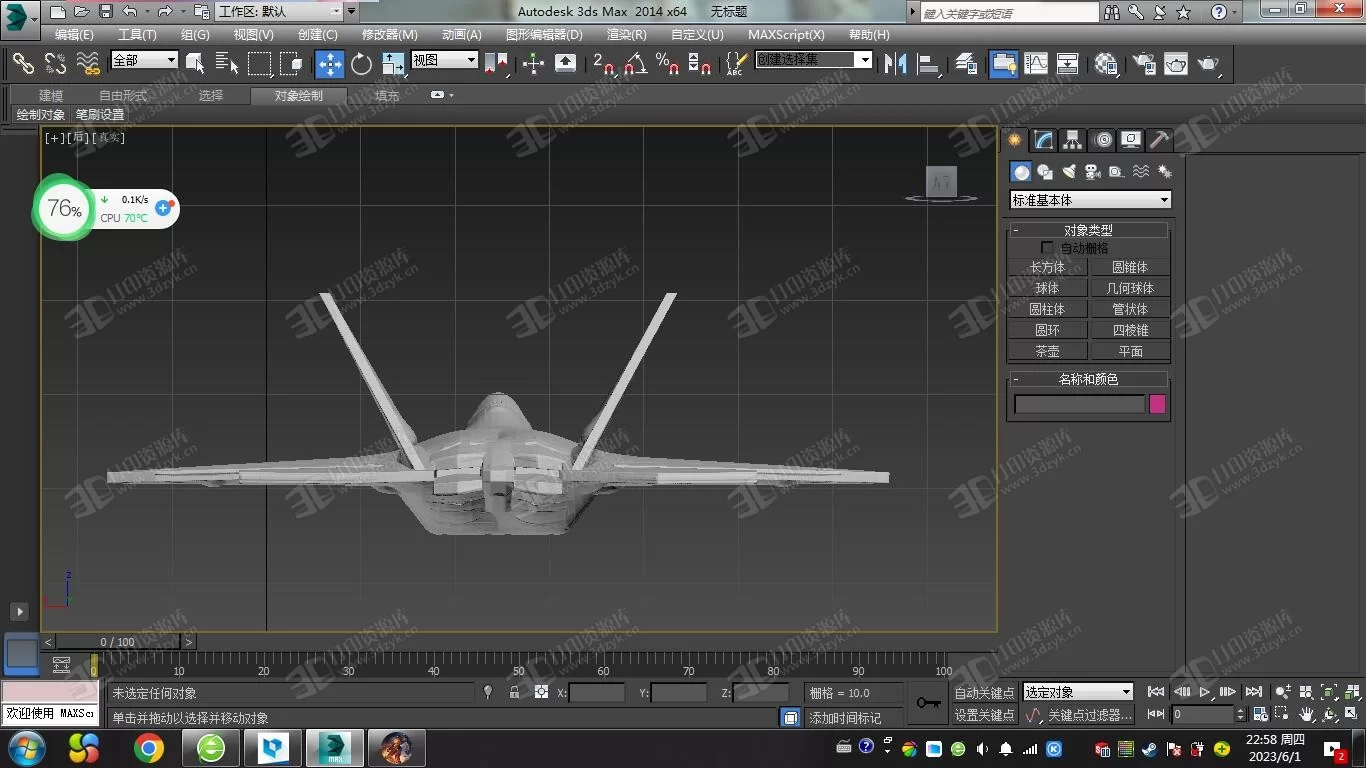Image resolution: width=1366 pixels, height=768 pixels.
Task: Open the selection filter dropdown 全部
Action: click(x=144, y=60)
